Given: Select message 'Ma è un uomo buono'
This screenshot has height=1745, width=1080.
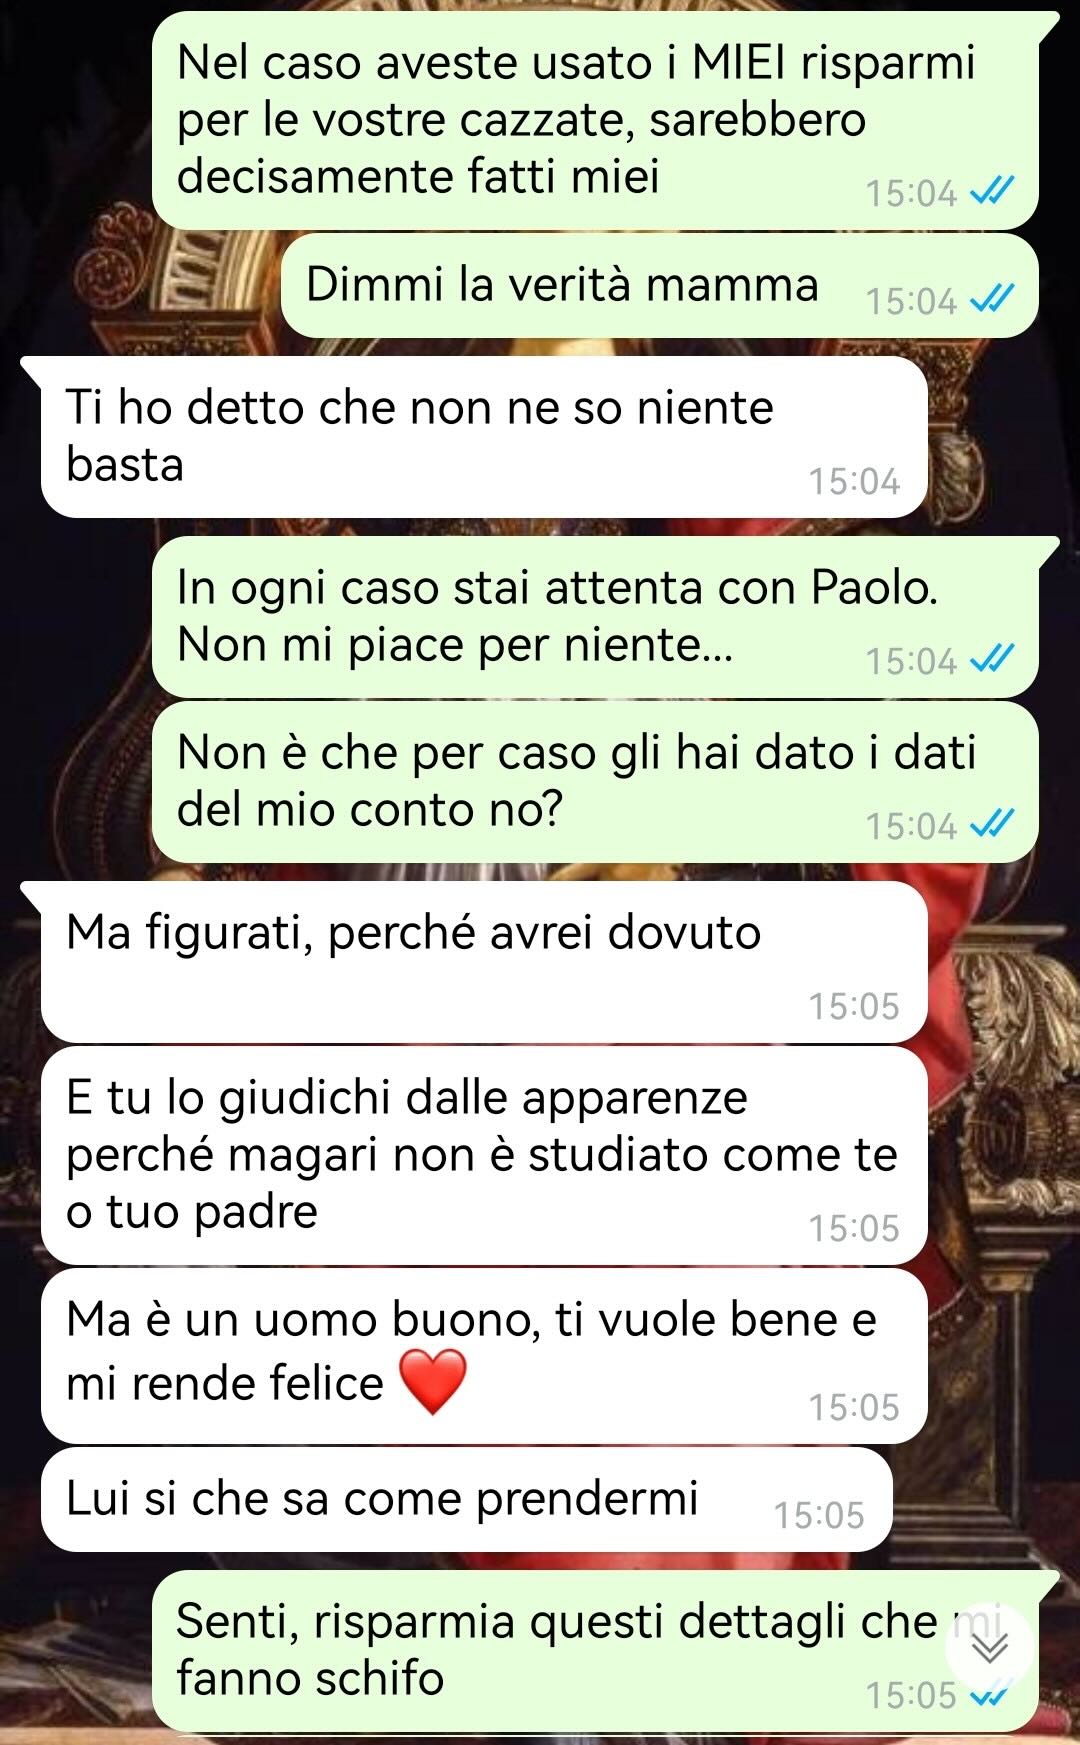Looking at the screenshot, I should point(484,1356).
